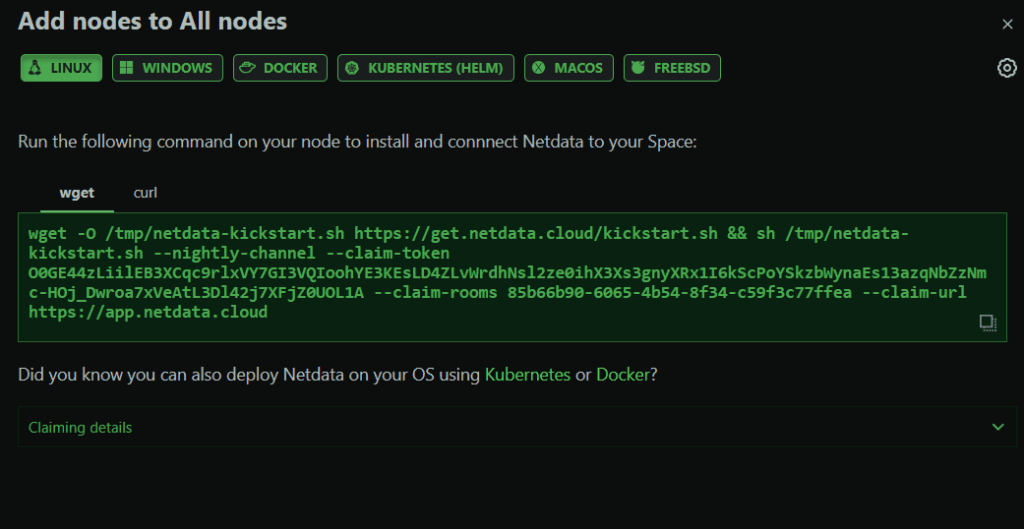This screenshot has width=1024, height=529.
Task: Copy the install command to clipboard
Action: pyautogui.click(x=988, y=323)
